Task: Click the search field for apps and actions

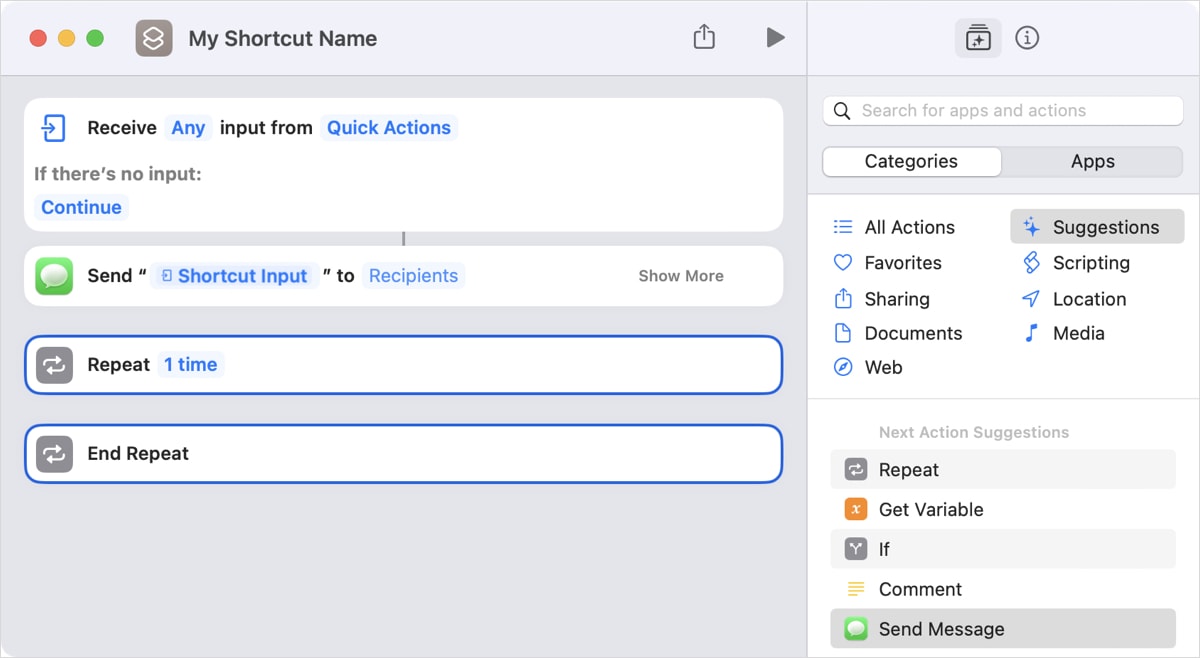Action: tap(1000, 110)
